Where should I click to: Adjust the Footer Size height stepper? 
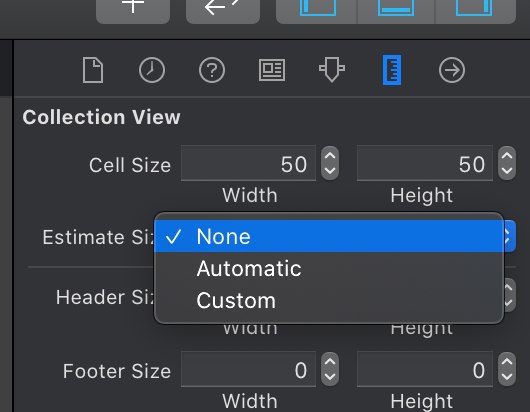tap(507, 369)
